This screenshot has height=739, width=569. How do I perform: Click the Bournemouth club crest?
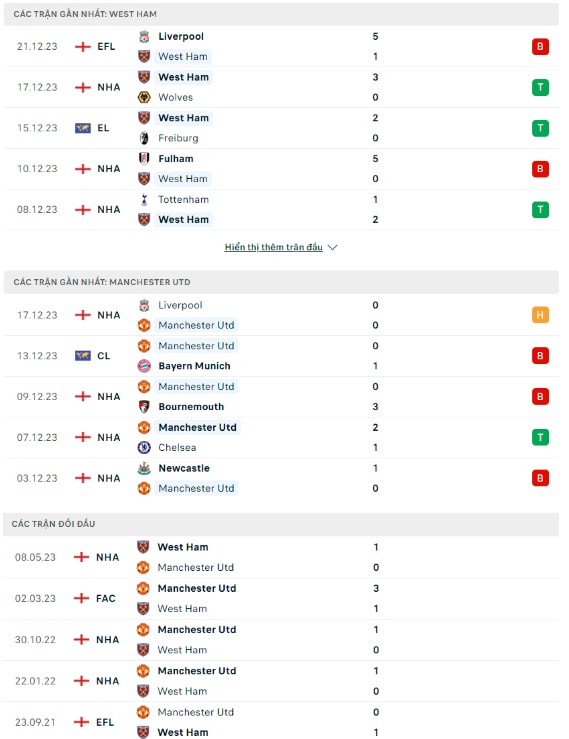144,407
